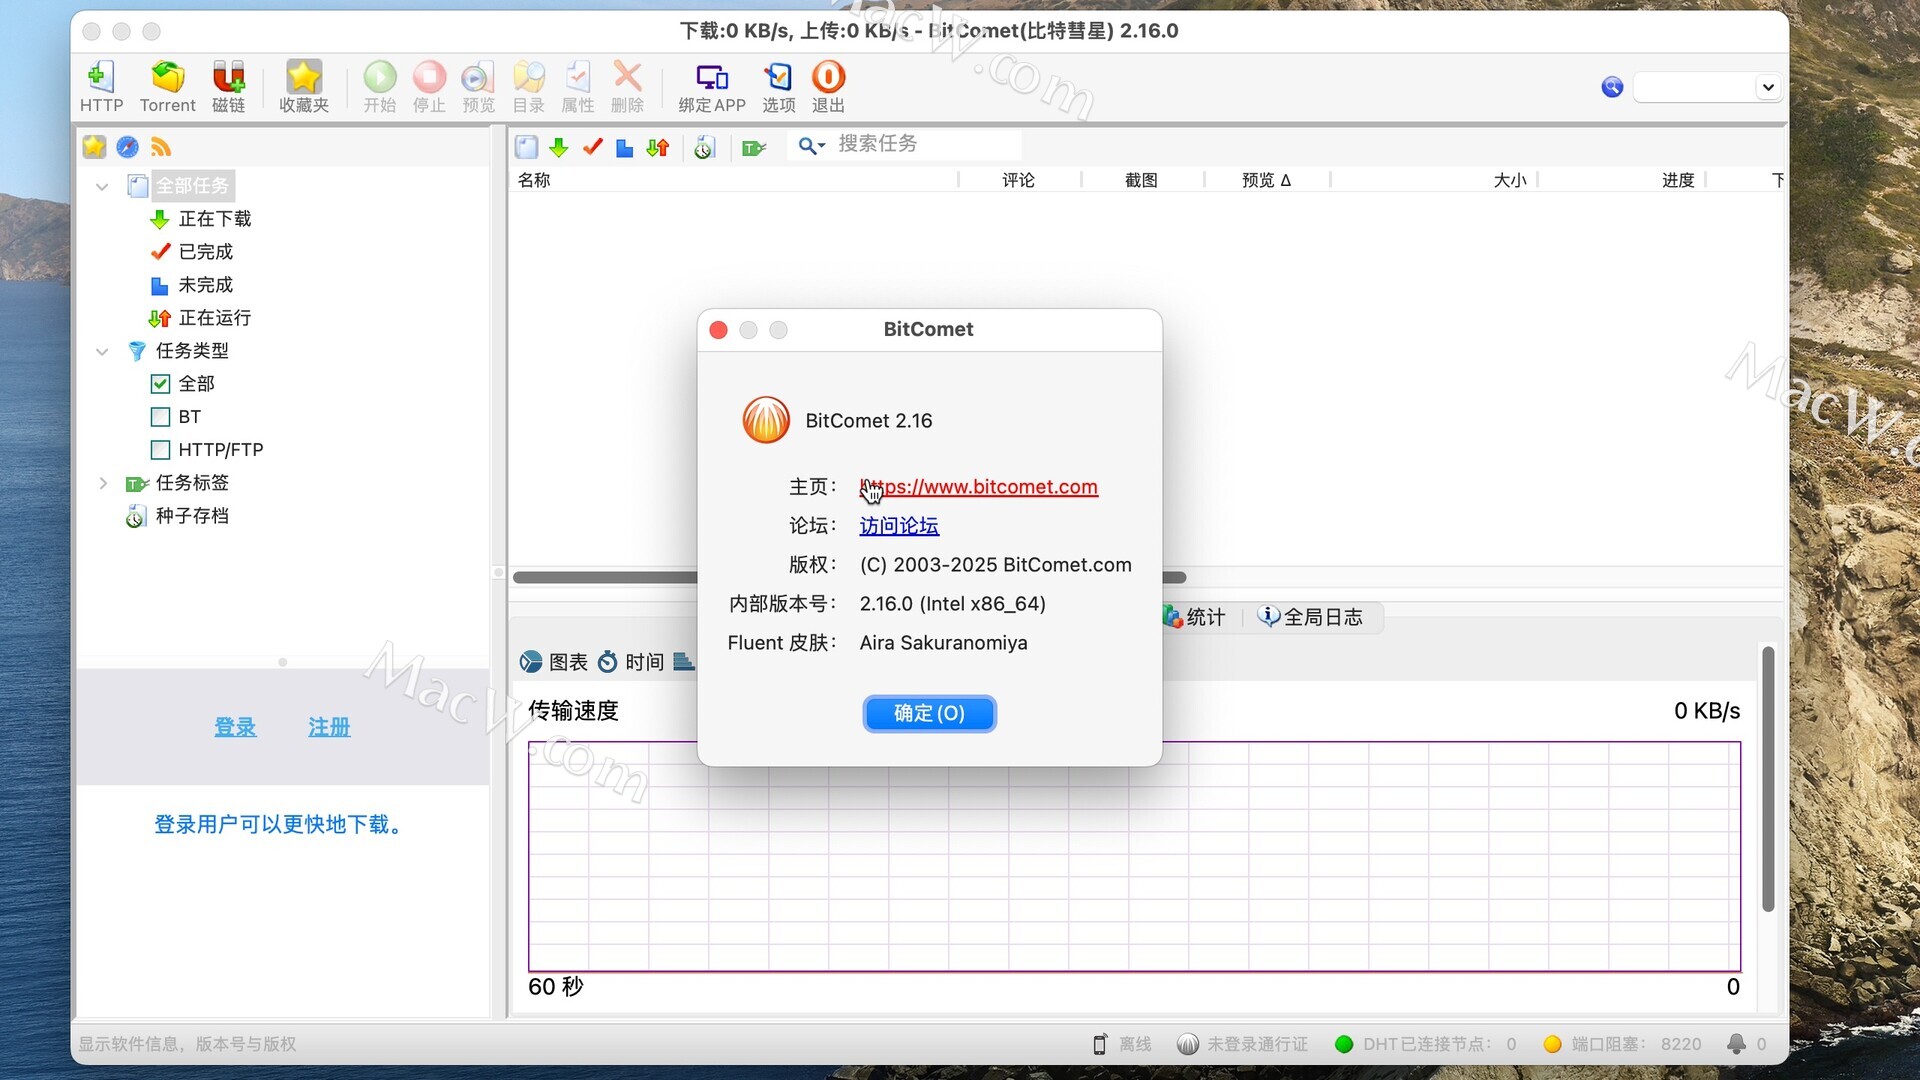Collapse the 全部任务 tree node
Viewport: 1920px width, 1080px height.
click(102, 187)
